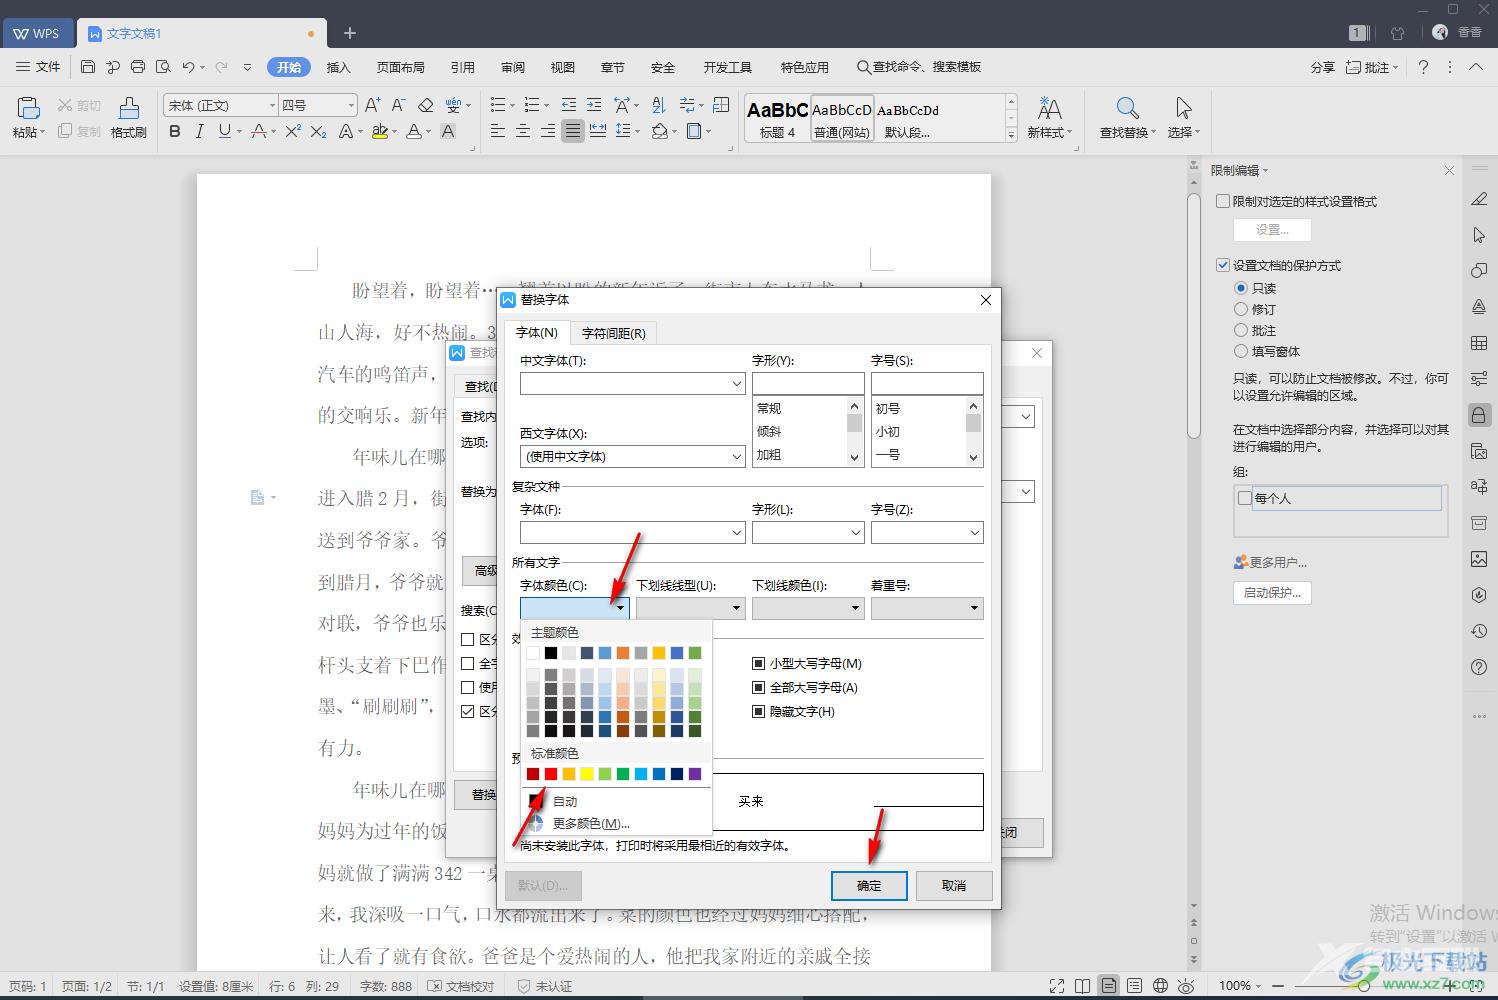1498x1000 pixels.
Task: Click the lock icon in right sidebar
Action: (x=1479, y=415)
